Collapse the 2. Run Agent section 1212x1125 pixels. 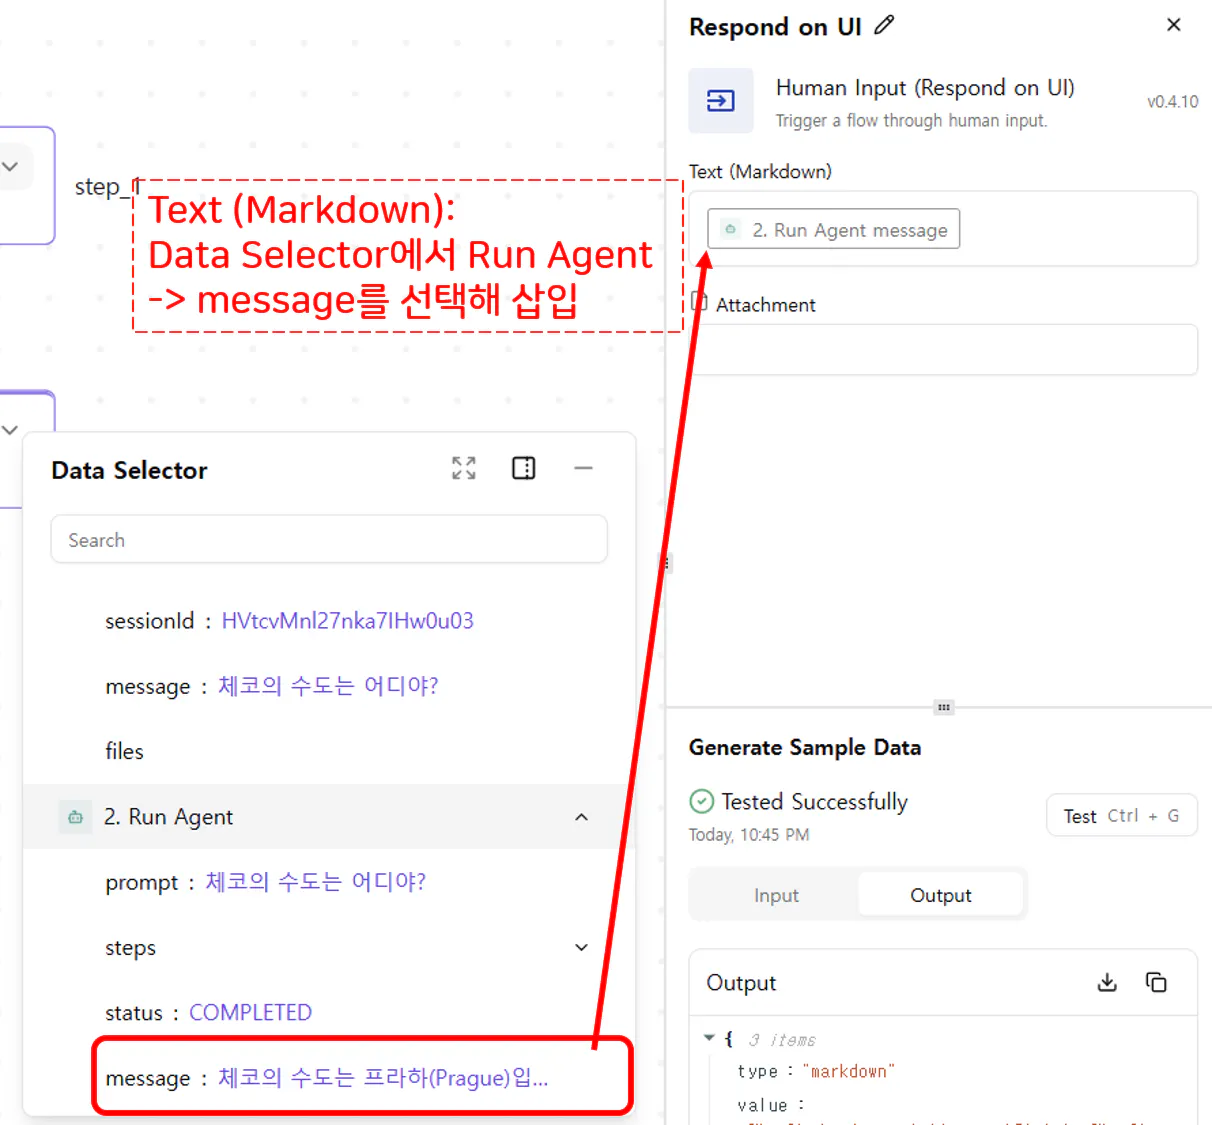pyautogui.click(x=582, y=817)
